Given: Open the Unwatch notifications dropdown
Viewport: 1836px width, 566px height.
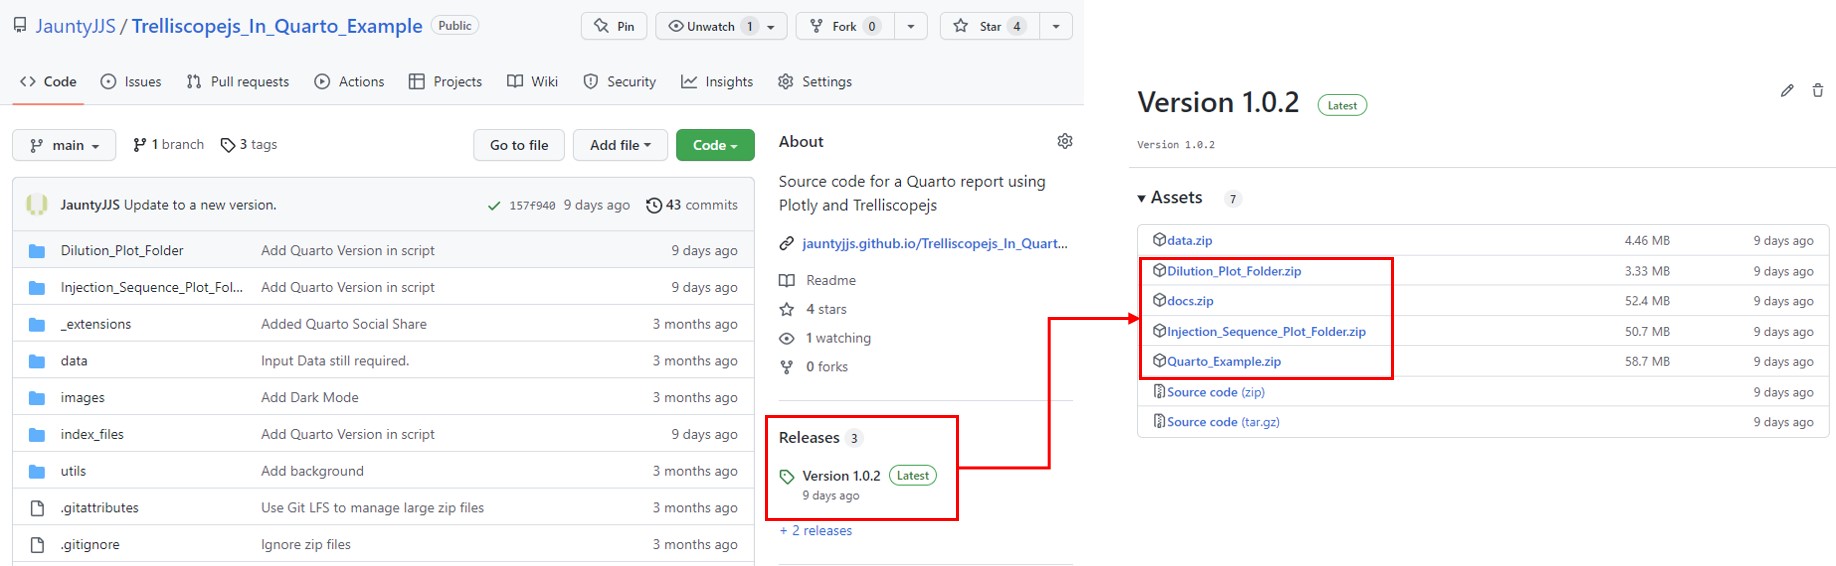Looking at the screenshot, I should tap(721, 26).
